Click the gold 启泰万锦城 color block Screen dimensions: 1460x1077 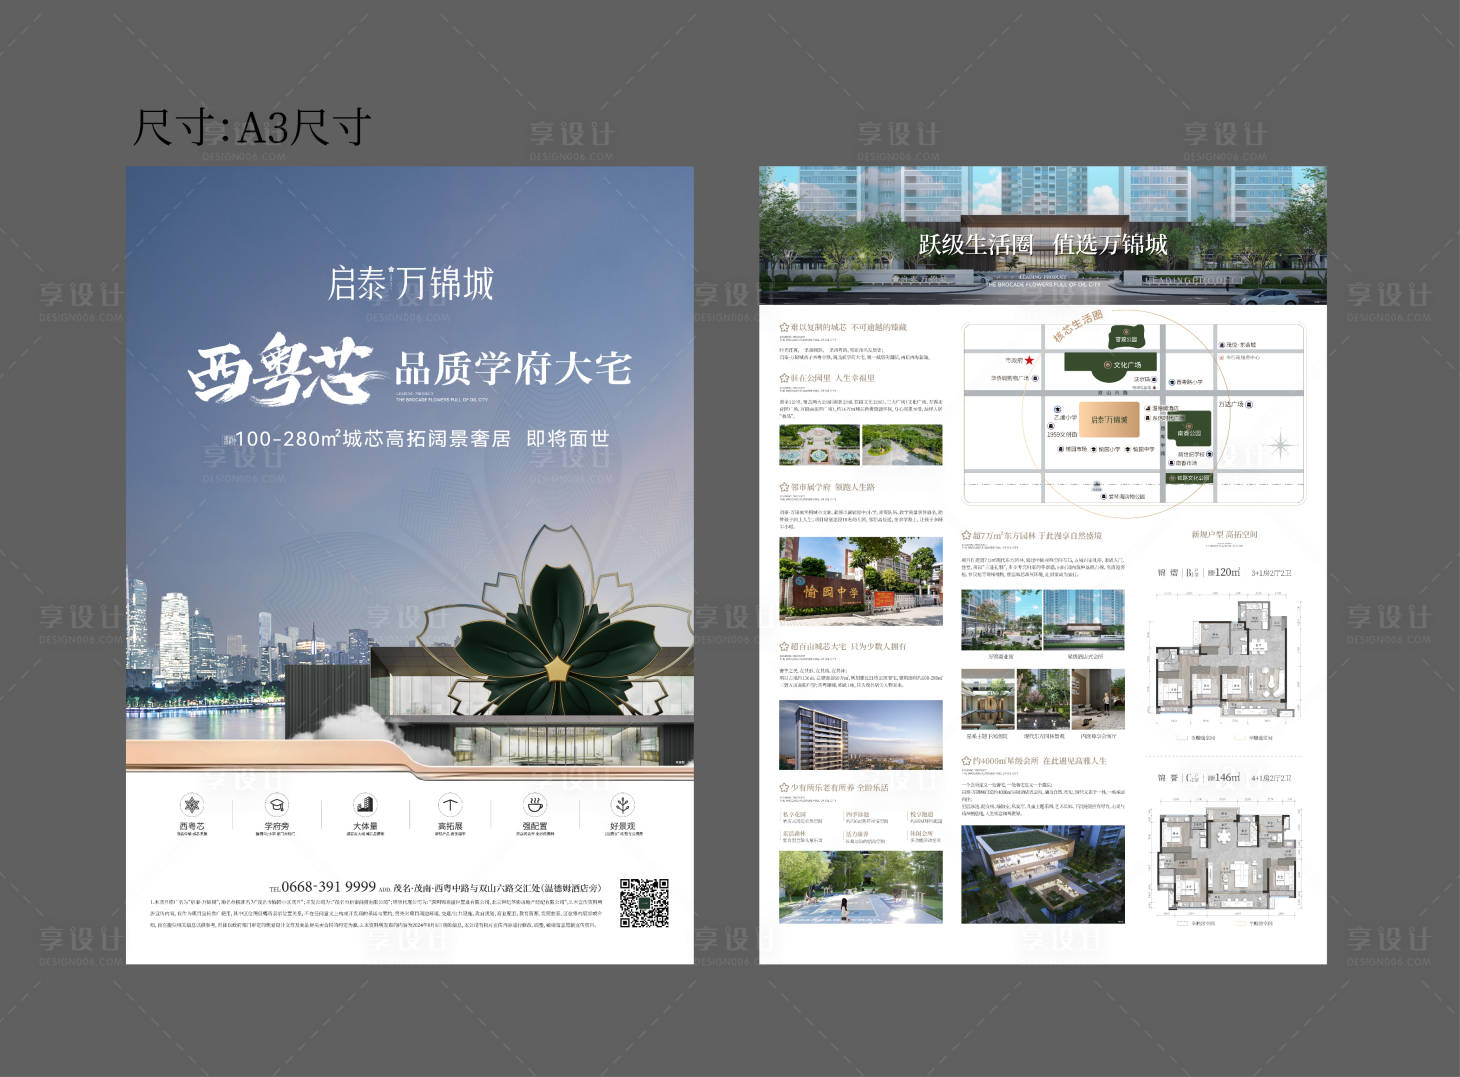click(1109, 421)
